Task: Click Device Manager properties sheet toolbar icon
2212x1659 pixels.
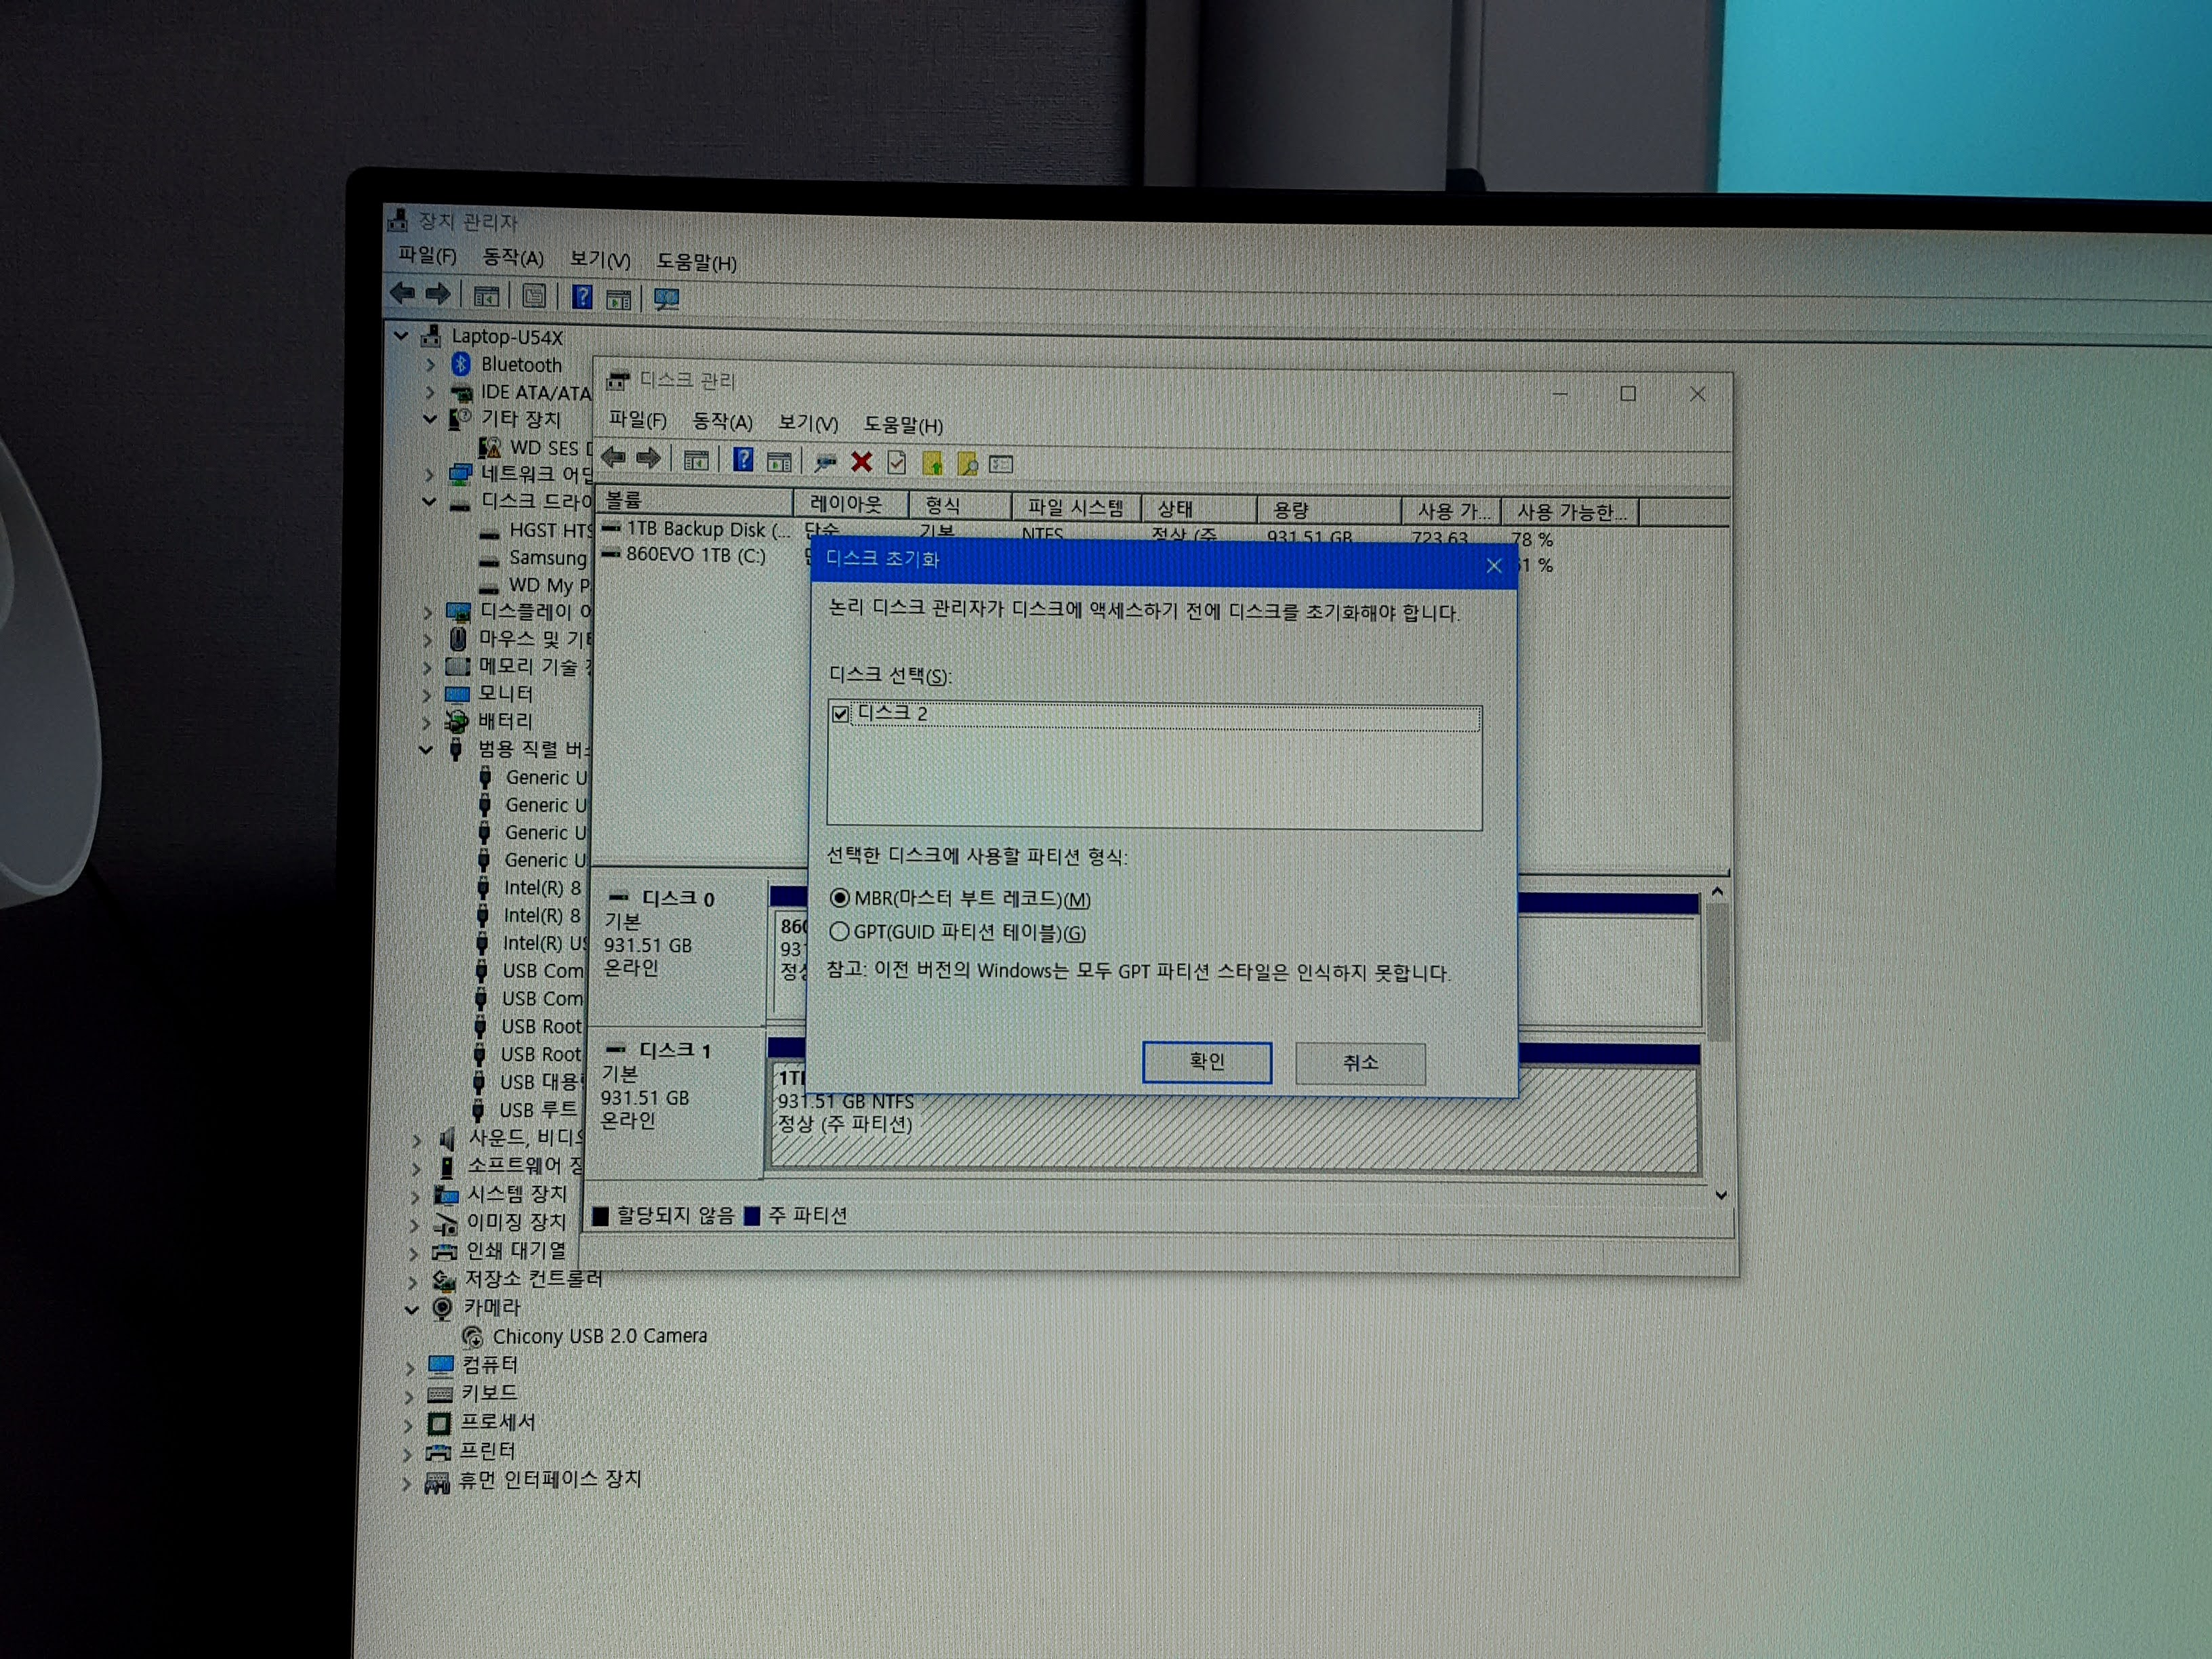Action: pyautogui.click(x=534, y=296)
